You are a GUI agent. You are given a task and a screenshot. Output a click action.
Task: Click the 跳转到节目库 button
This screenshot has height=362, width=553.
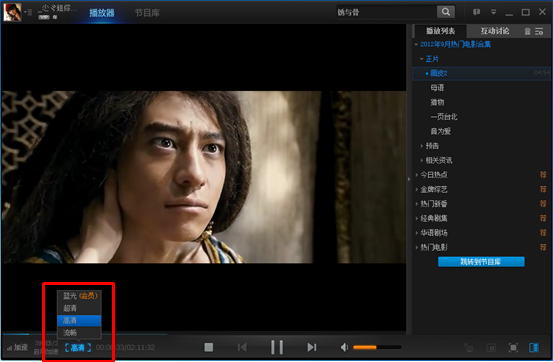click(481, 262)
